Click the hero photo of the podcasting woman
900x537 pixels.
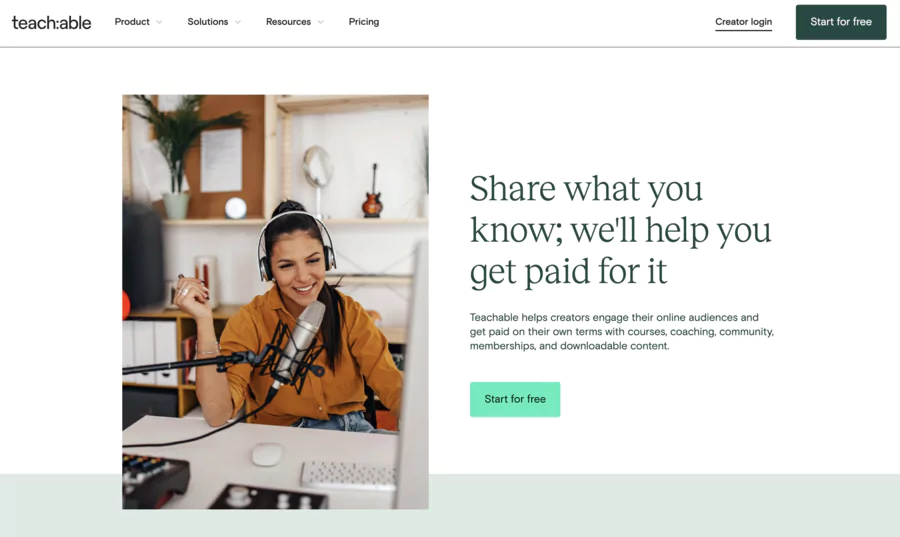point(276,302)
